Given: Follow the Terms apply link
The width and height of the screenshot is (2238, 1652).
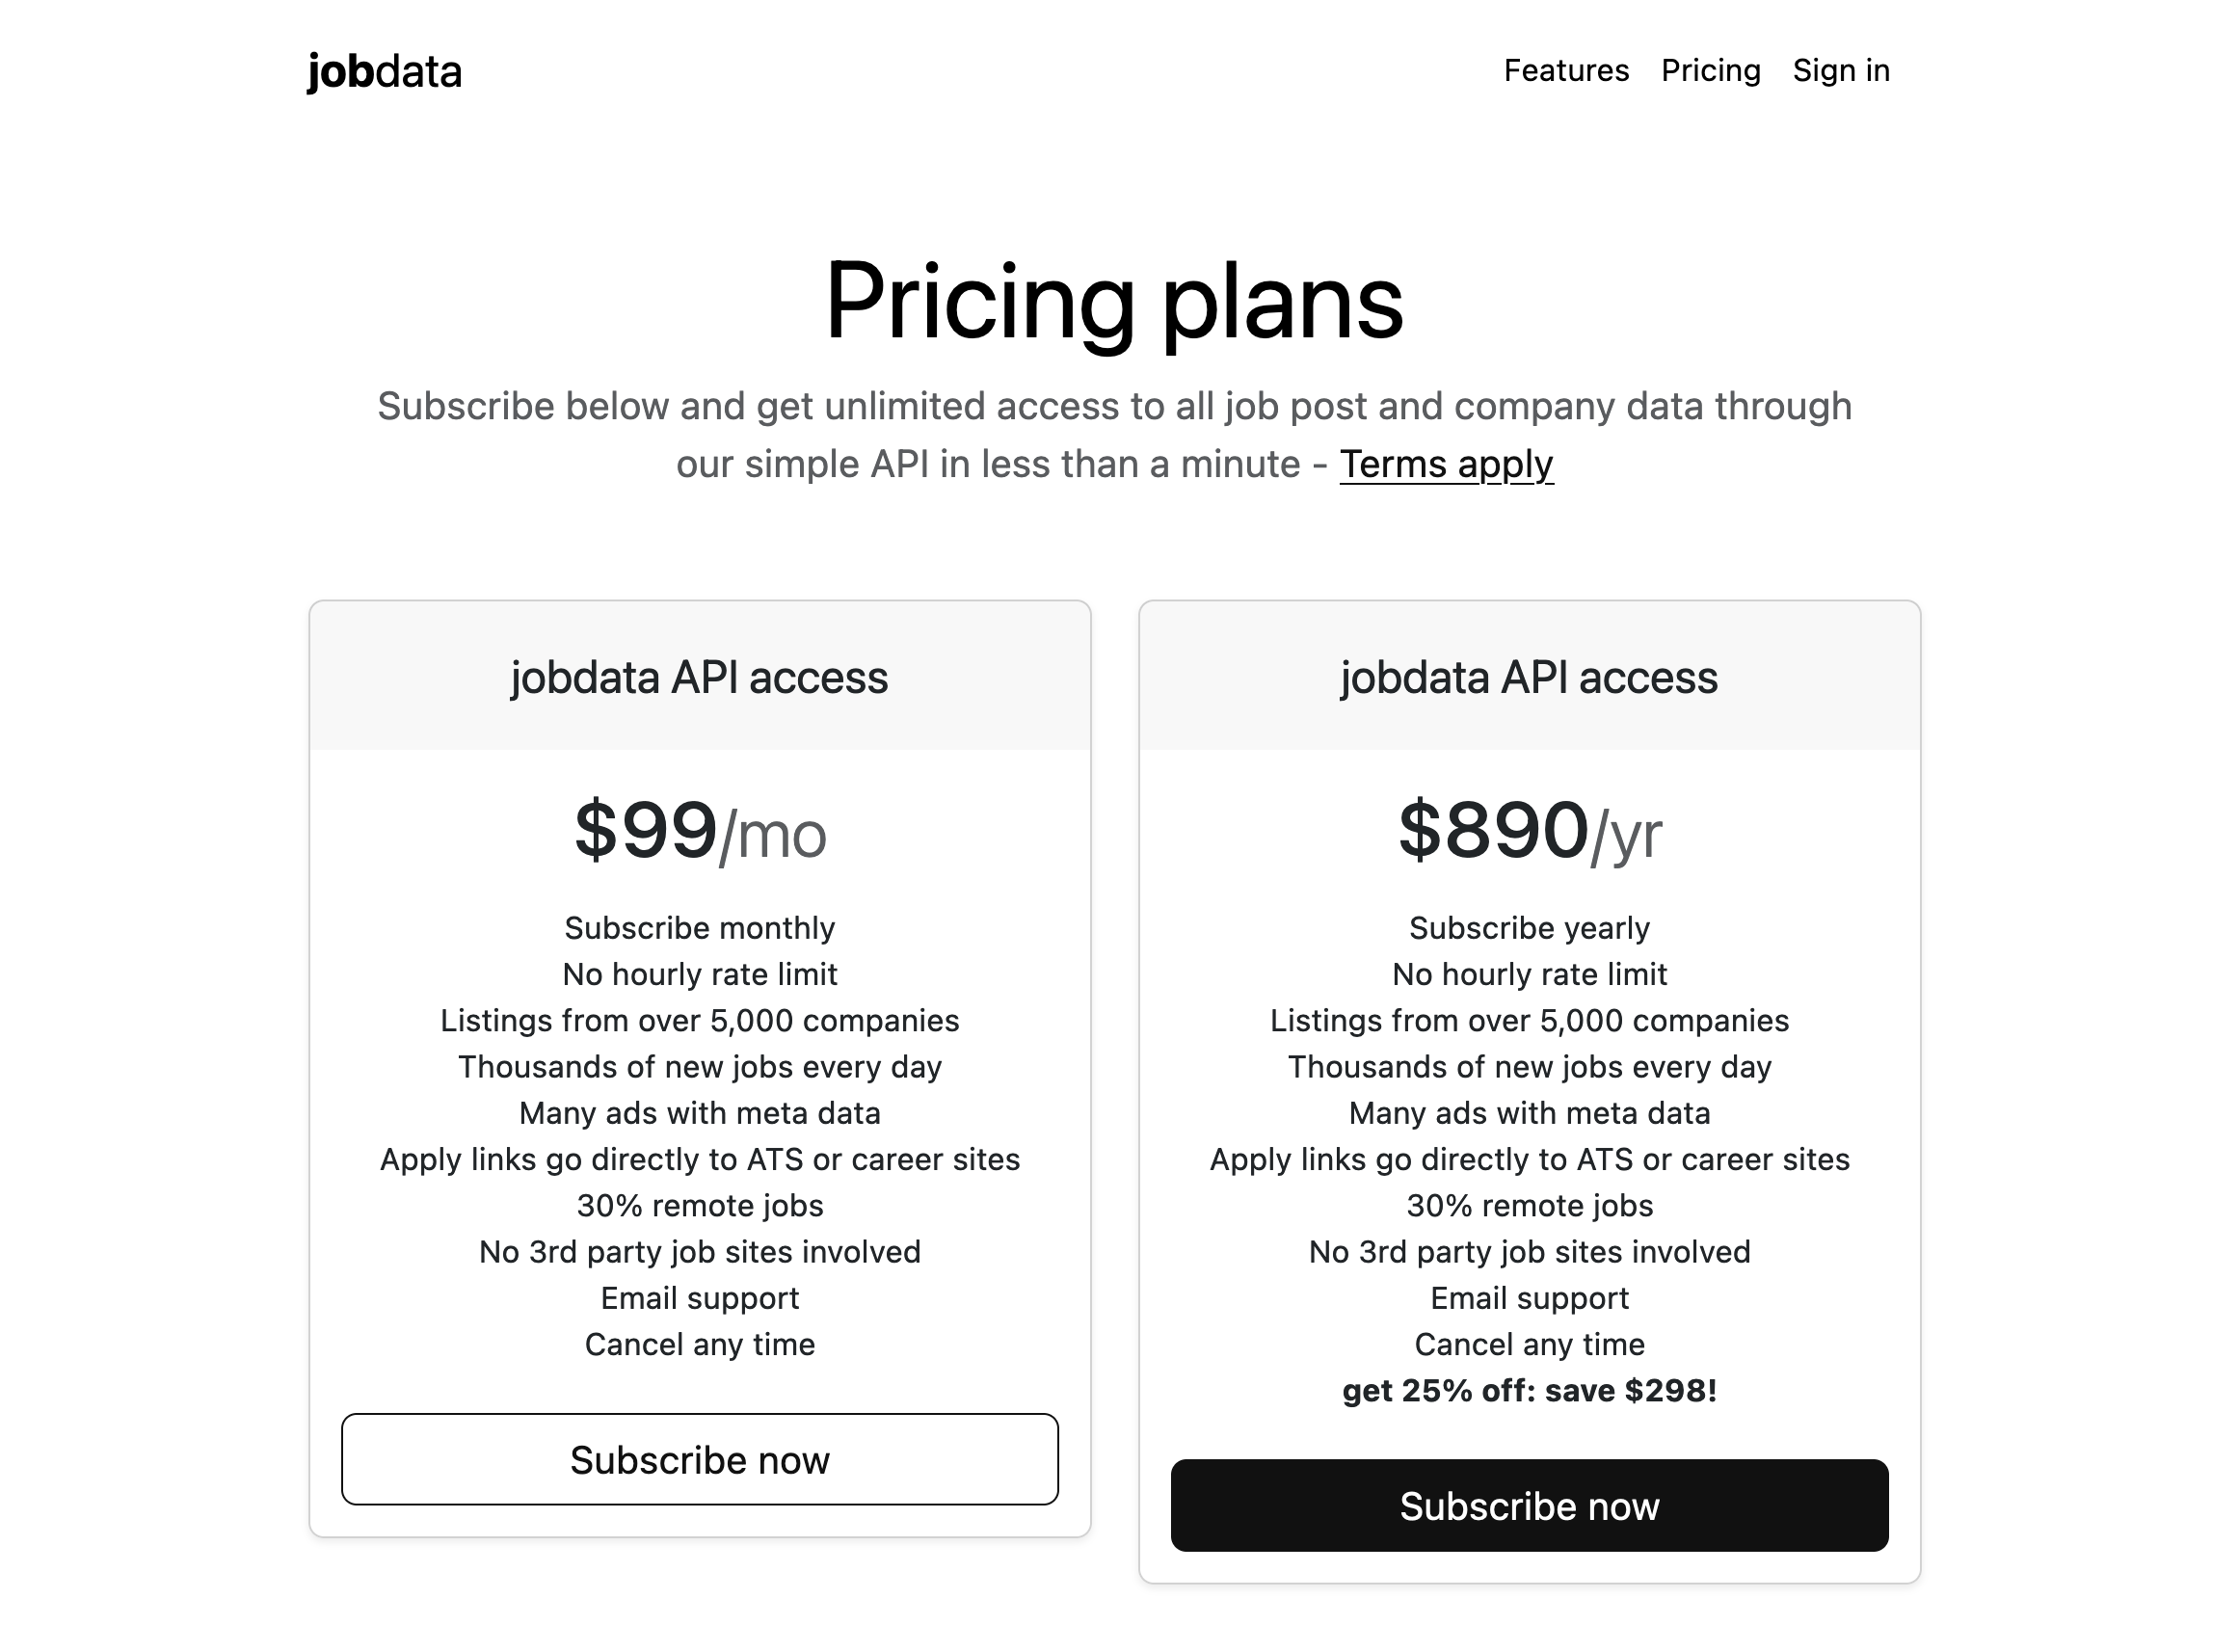Looking at the screenshot, I should pos(1446,464).
